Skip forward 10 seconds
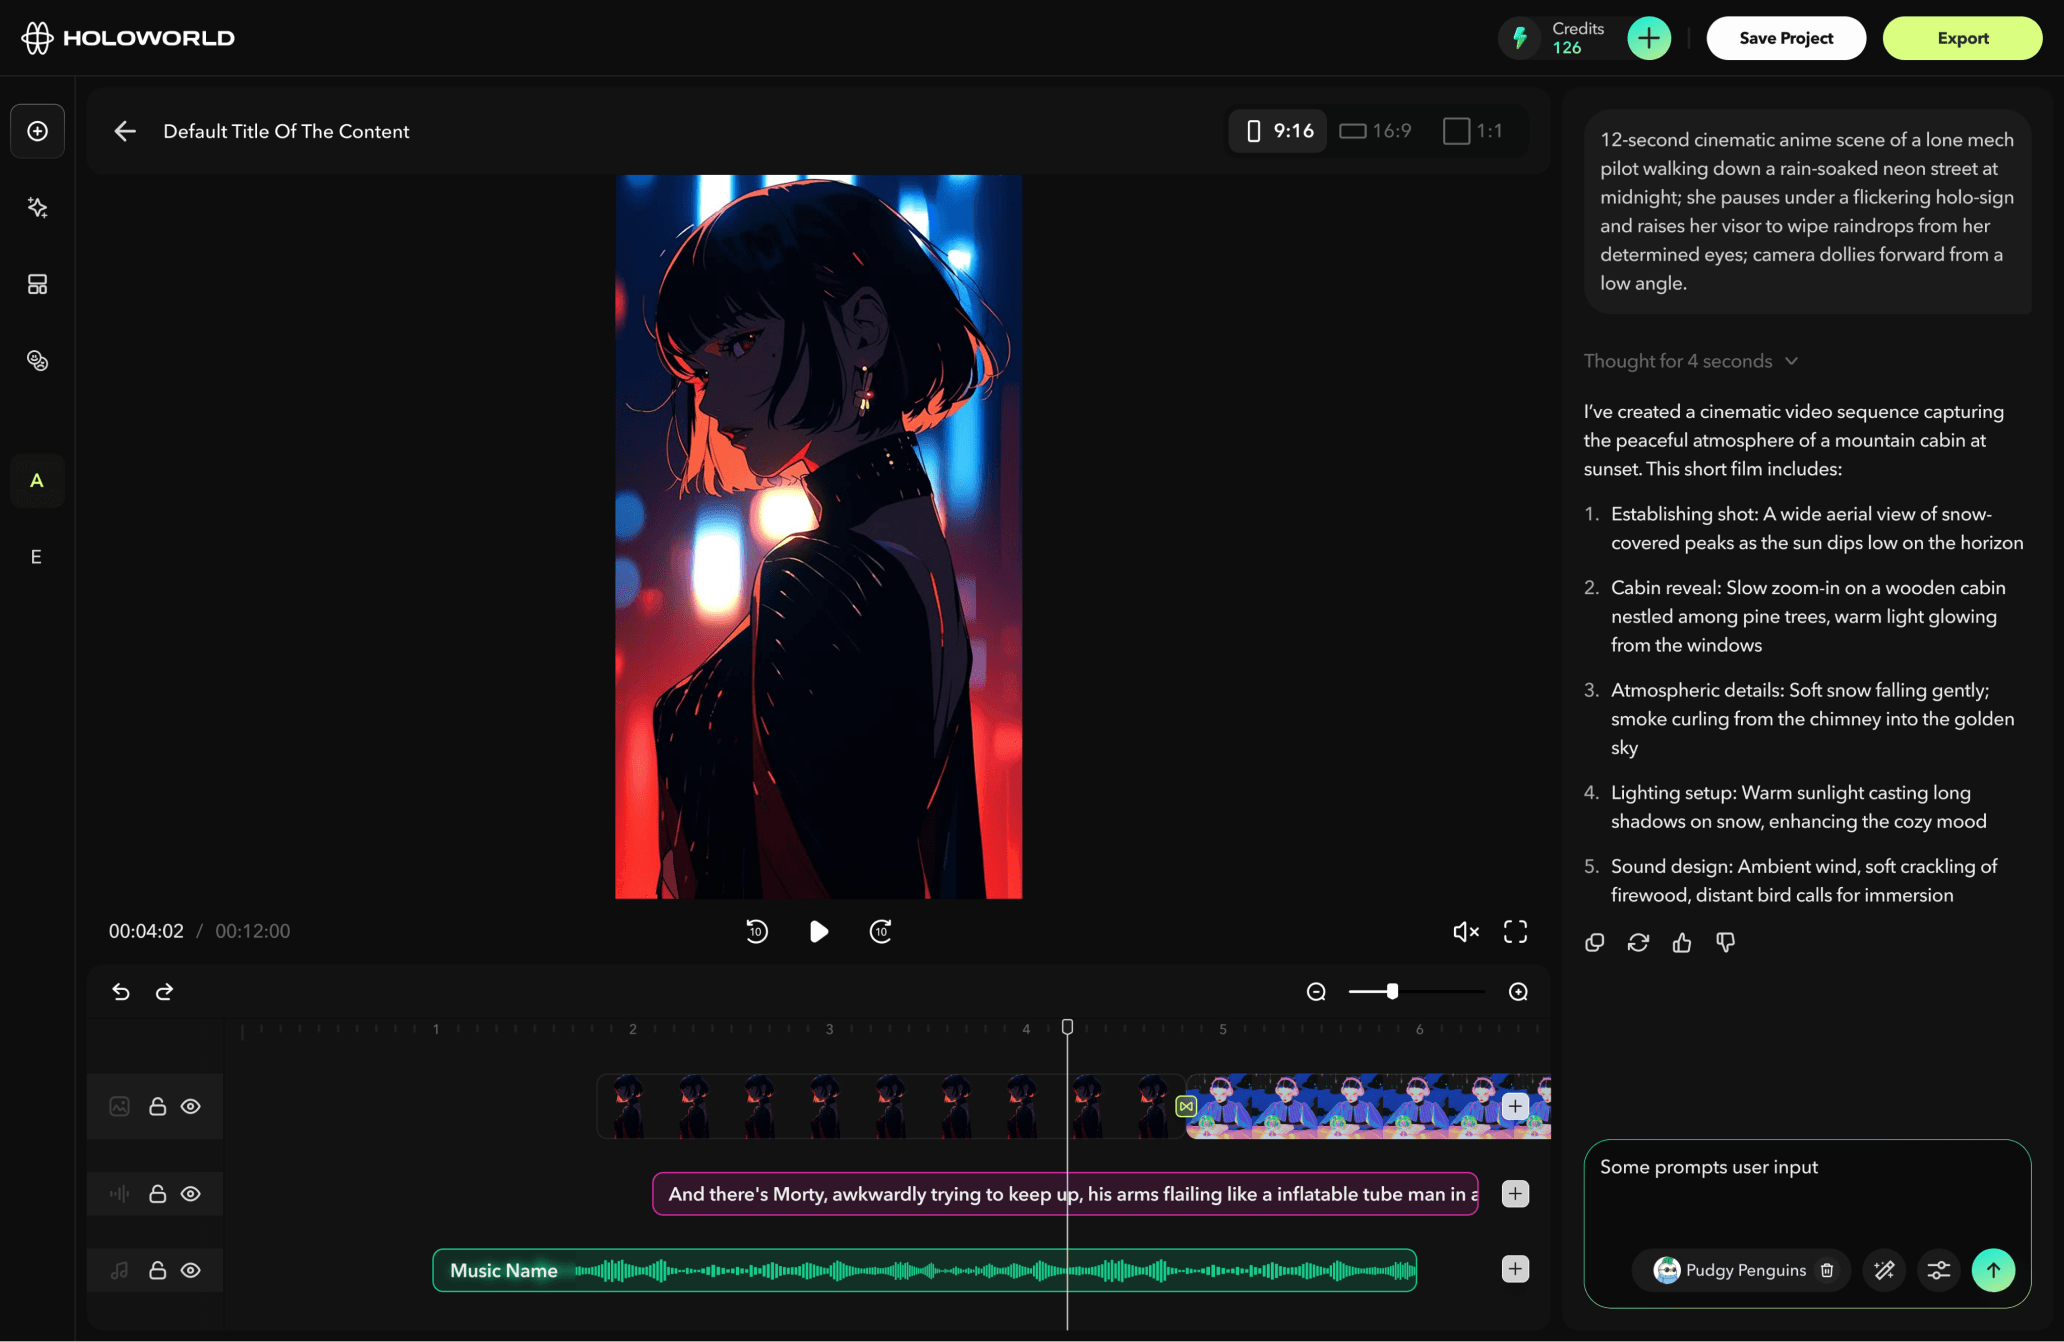2064x1342 pixels. (x=880, y=931)
